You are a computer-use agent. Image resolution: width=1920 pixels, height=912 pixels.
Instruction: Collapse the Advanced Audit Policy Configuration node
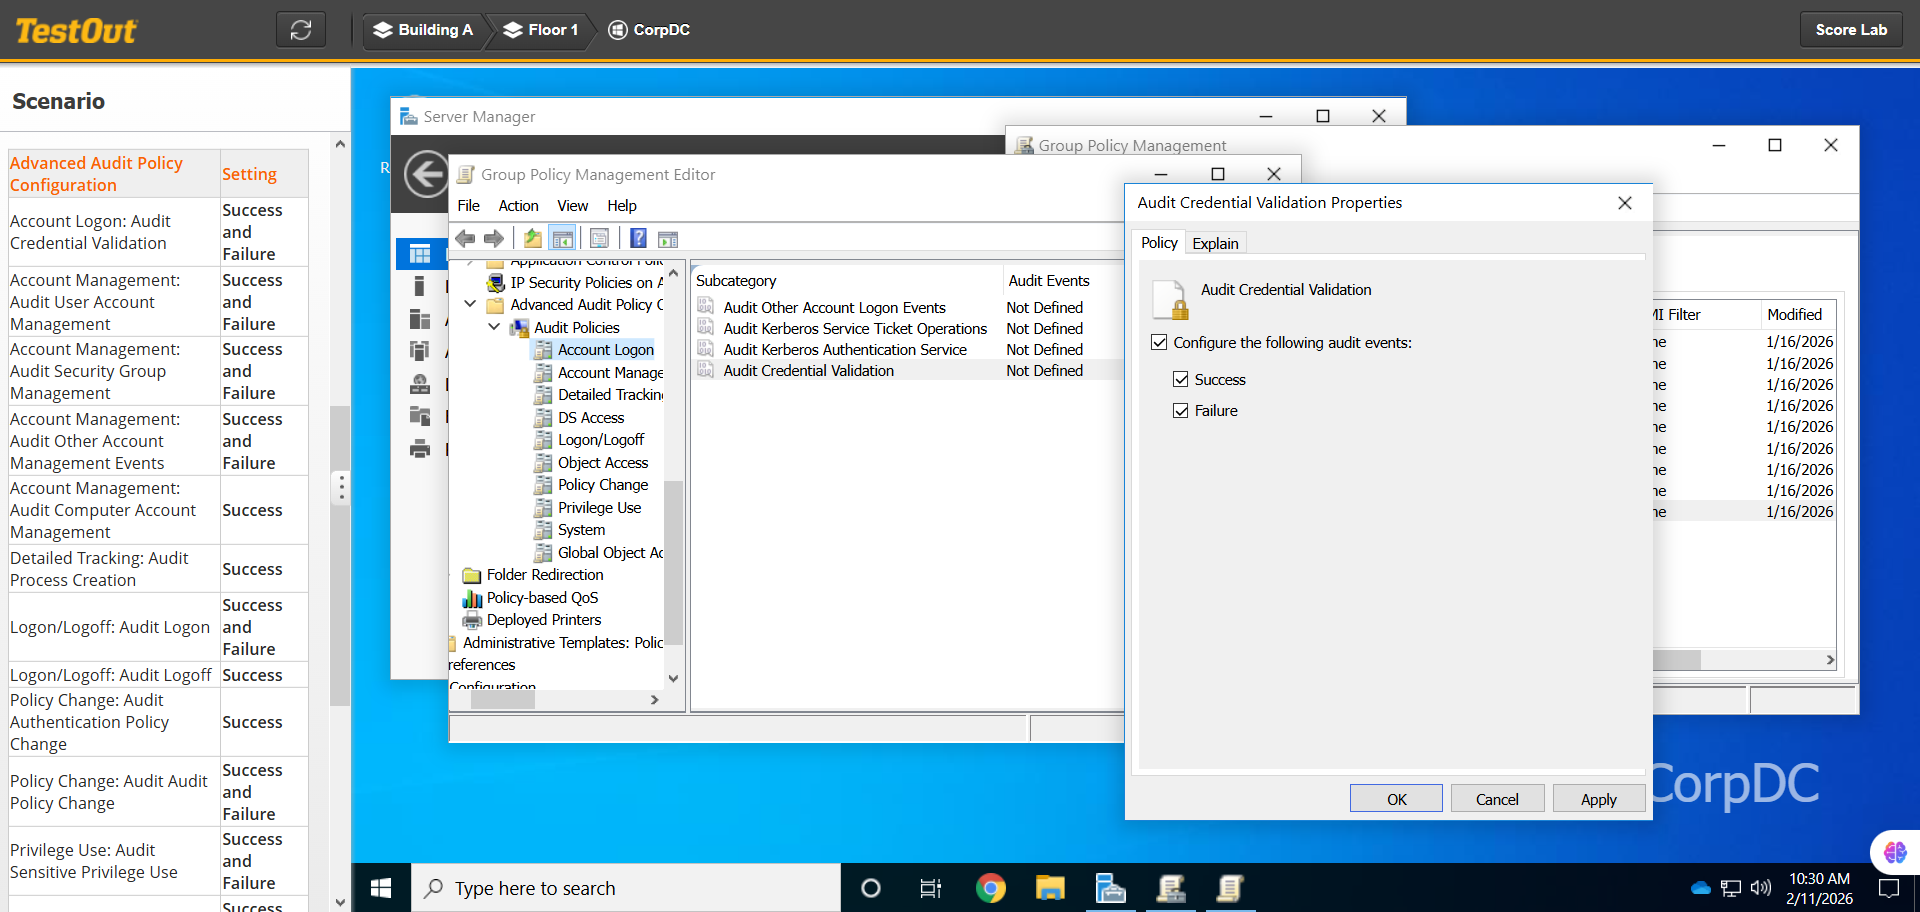[470, 304]
